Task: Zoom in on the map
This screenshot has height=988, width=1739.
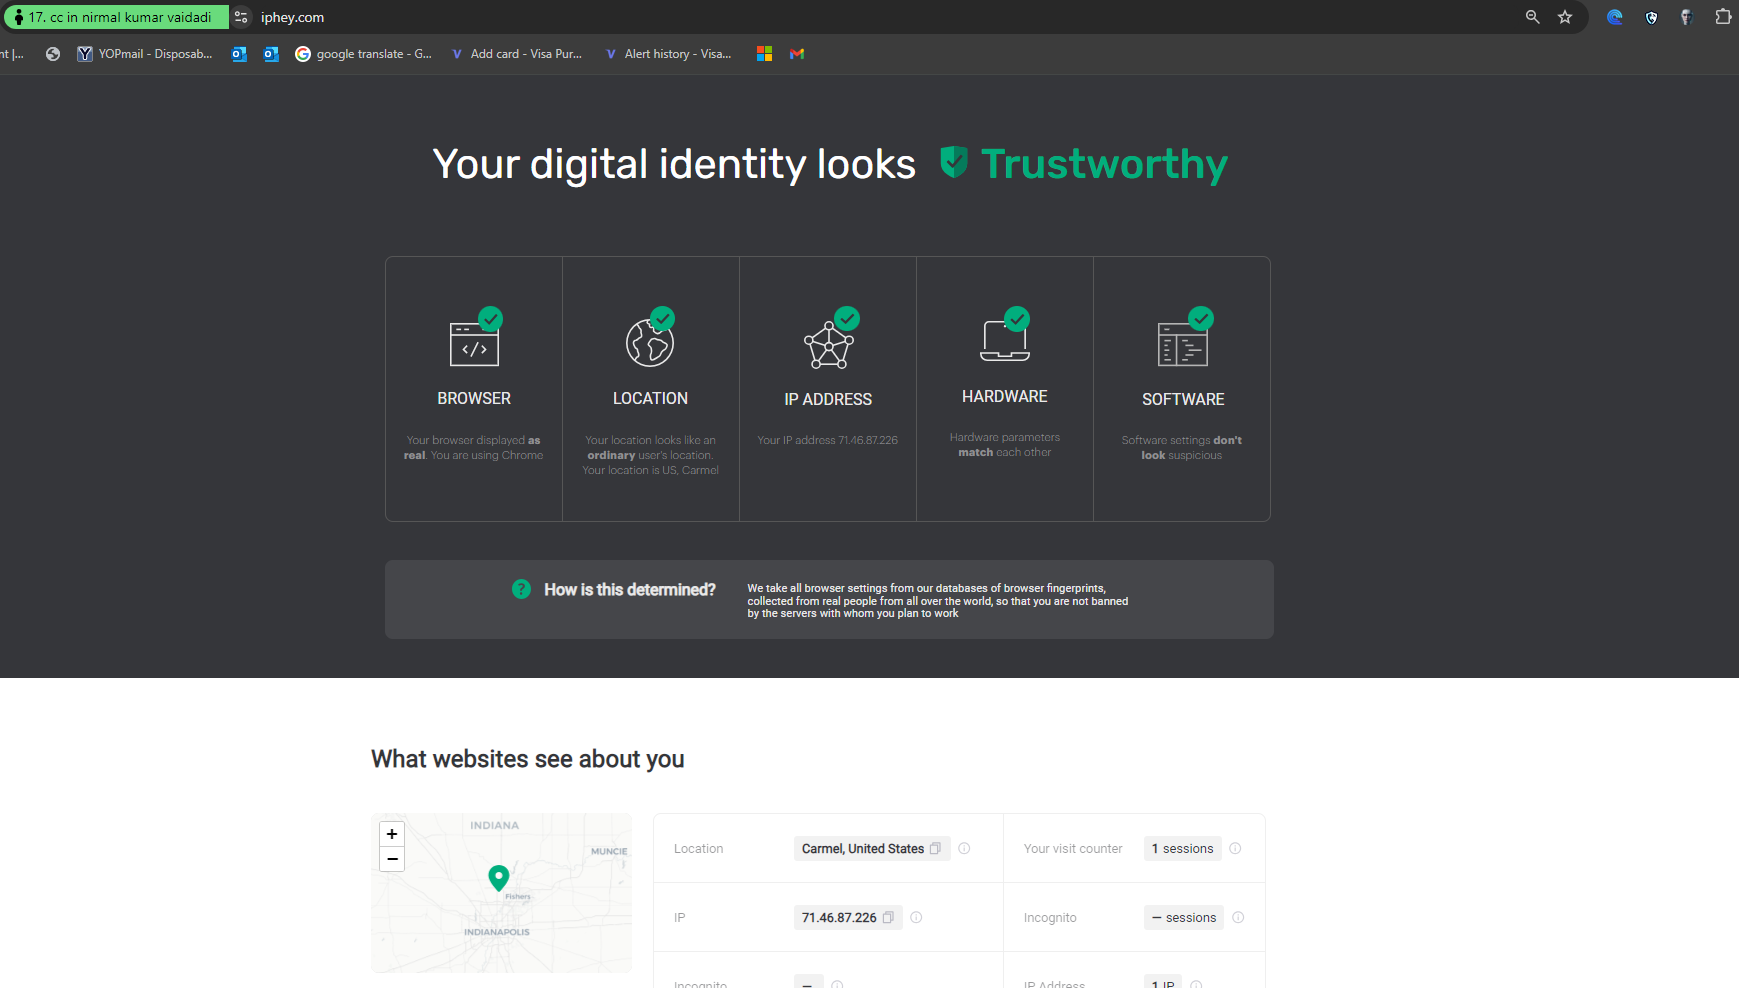Action: 392,834
